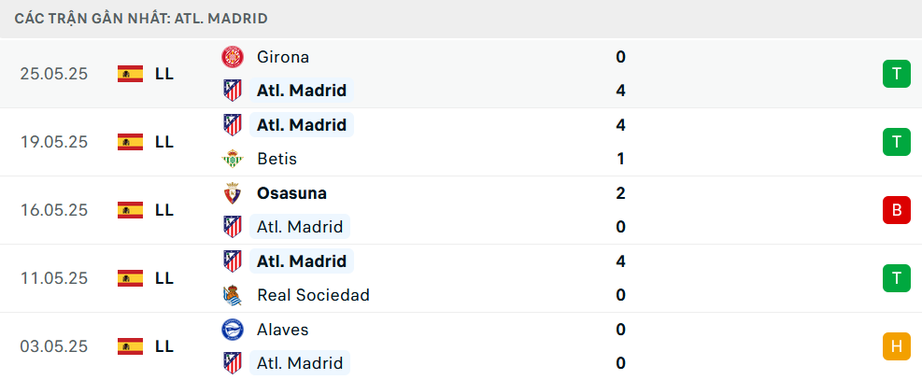Open the Real Sociedad team link

pyautogui.click(x=313, y=295)
